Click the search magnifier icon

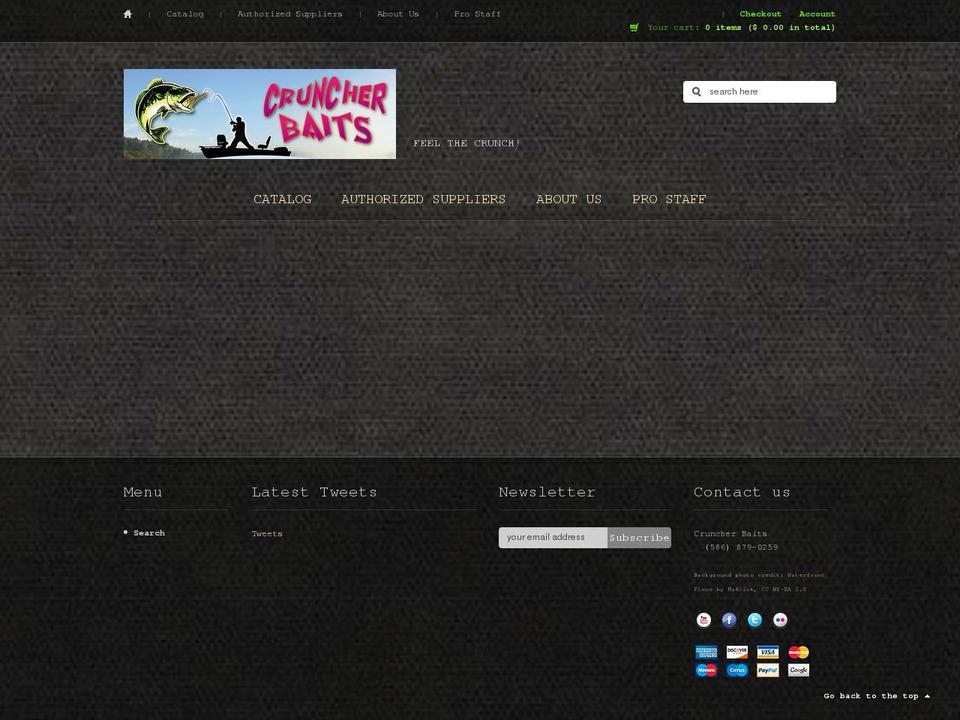tap(696, 92)
